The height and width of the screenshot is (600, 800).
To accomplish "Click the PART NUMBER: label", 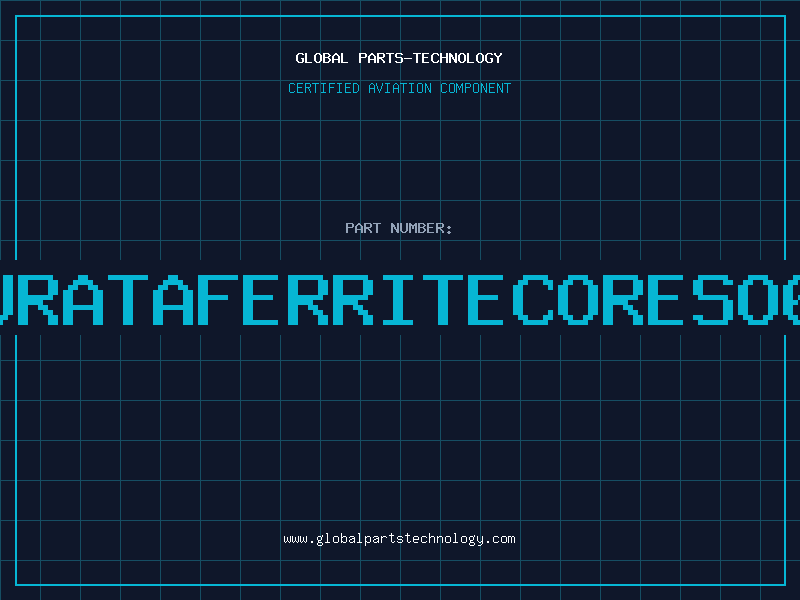I will 399,228.
